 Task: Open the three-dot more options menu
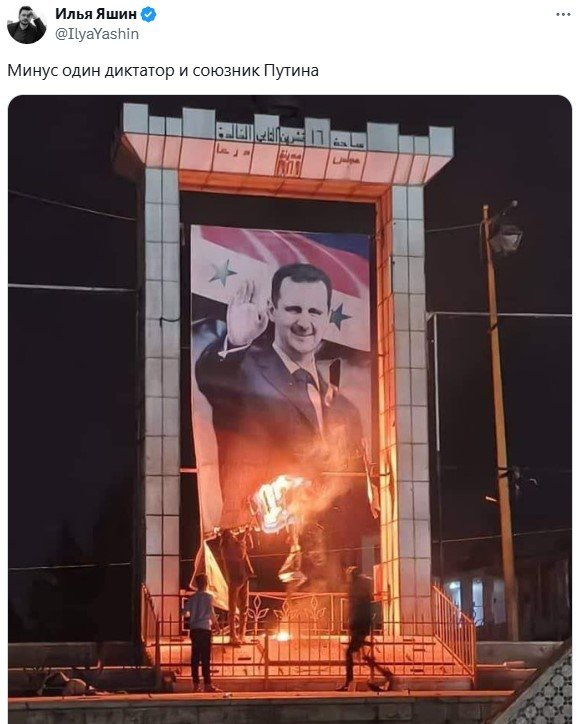tap(563, 15)
